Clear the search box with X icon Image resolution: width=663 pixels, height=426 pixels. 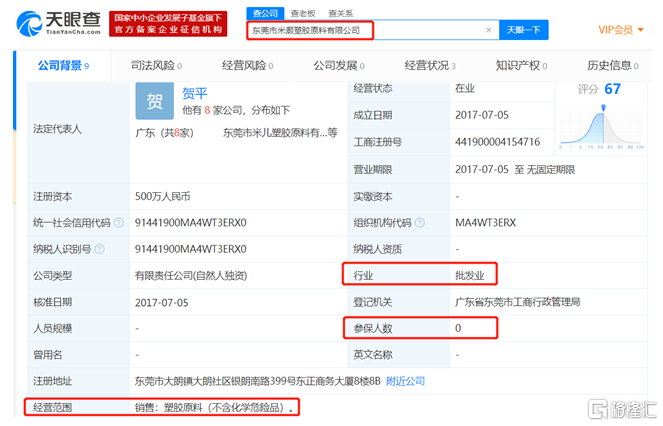[x=488, y=30]
